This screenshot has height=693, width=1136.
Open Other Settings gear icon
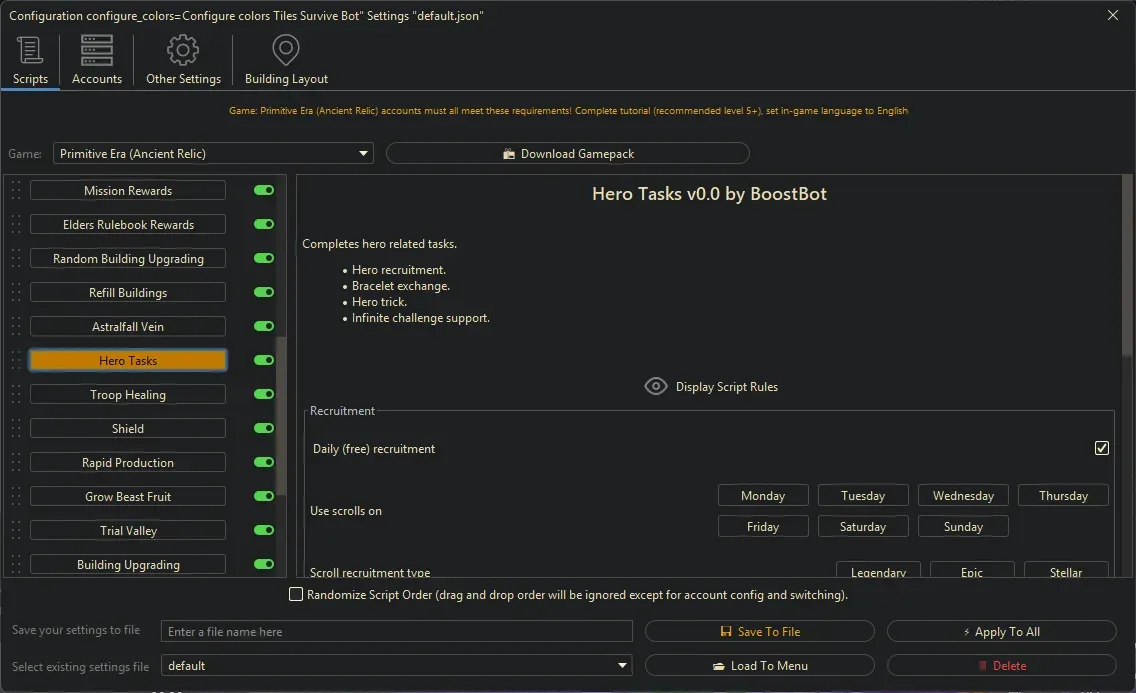click(183, 50)
